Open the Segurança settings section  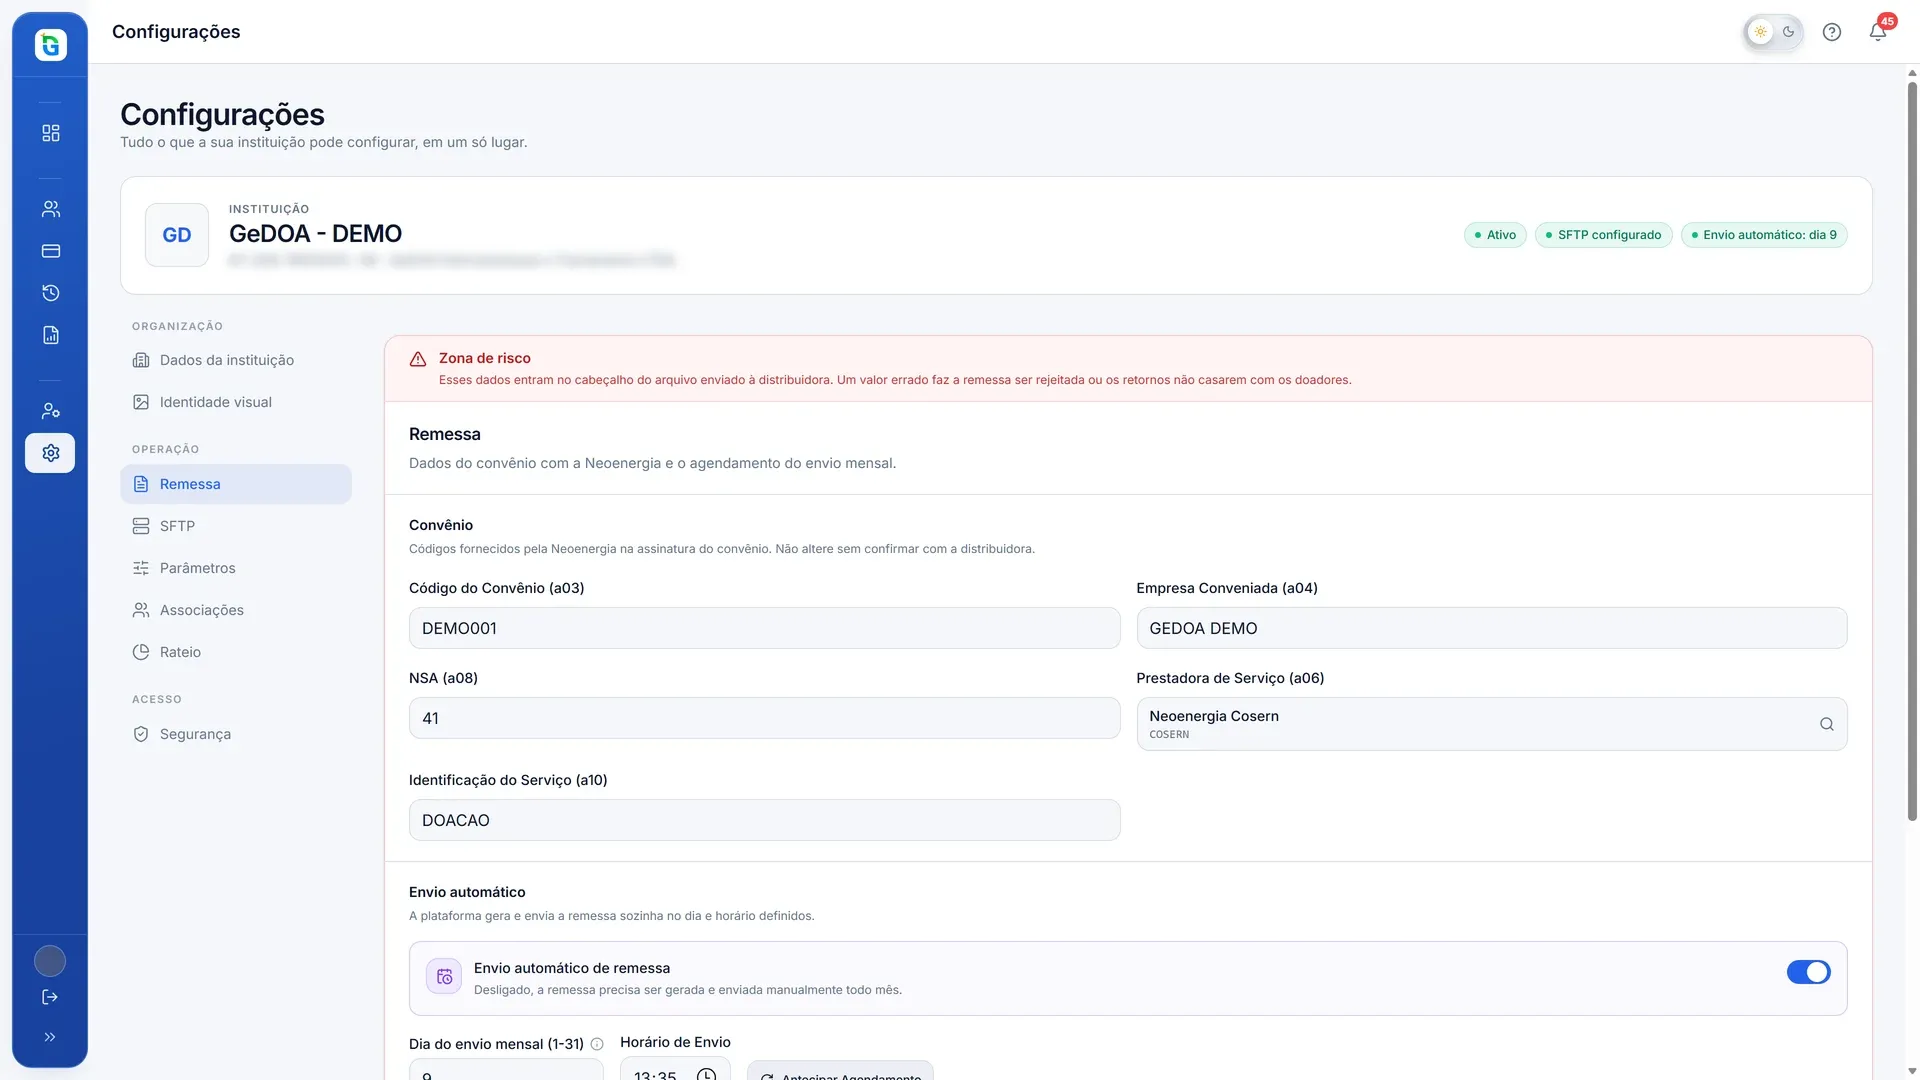[236, 734]
